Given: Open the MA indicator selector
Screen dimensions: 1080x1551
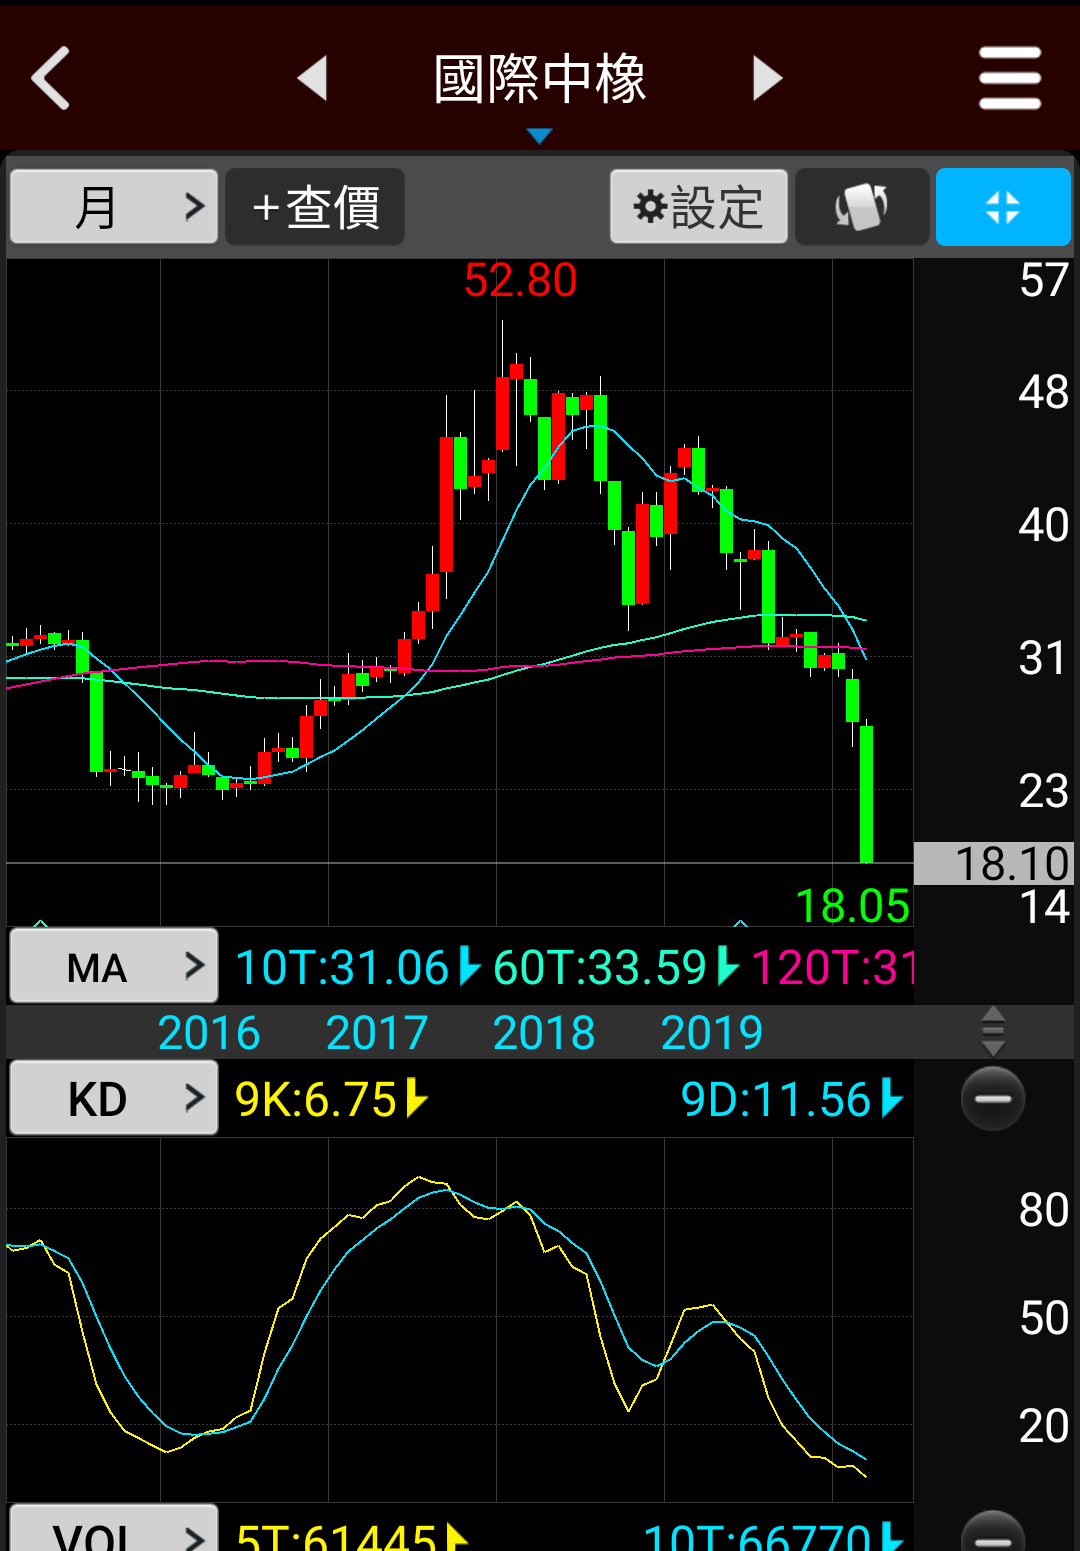Looking at the screenshot, I should click(x=114, y=966).
